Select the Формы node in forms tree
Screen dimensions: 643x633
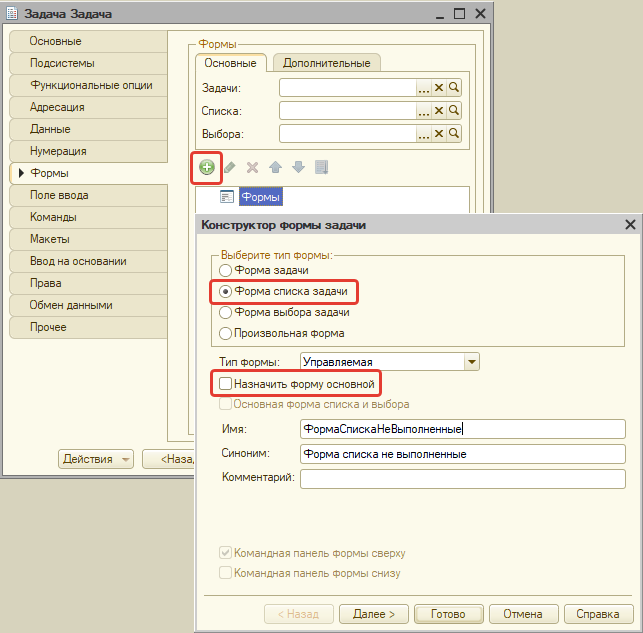click(x=261, y=197)
